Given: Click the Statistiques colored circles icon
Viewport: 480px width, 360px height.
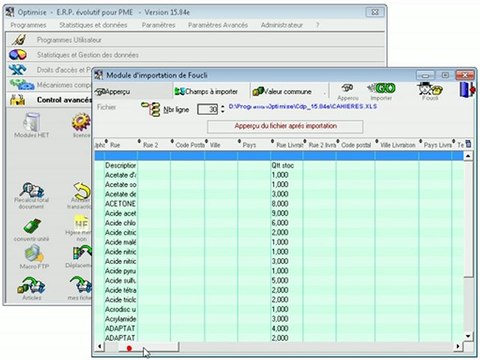Looking at the screenshot, I should (x=18, y=55).
